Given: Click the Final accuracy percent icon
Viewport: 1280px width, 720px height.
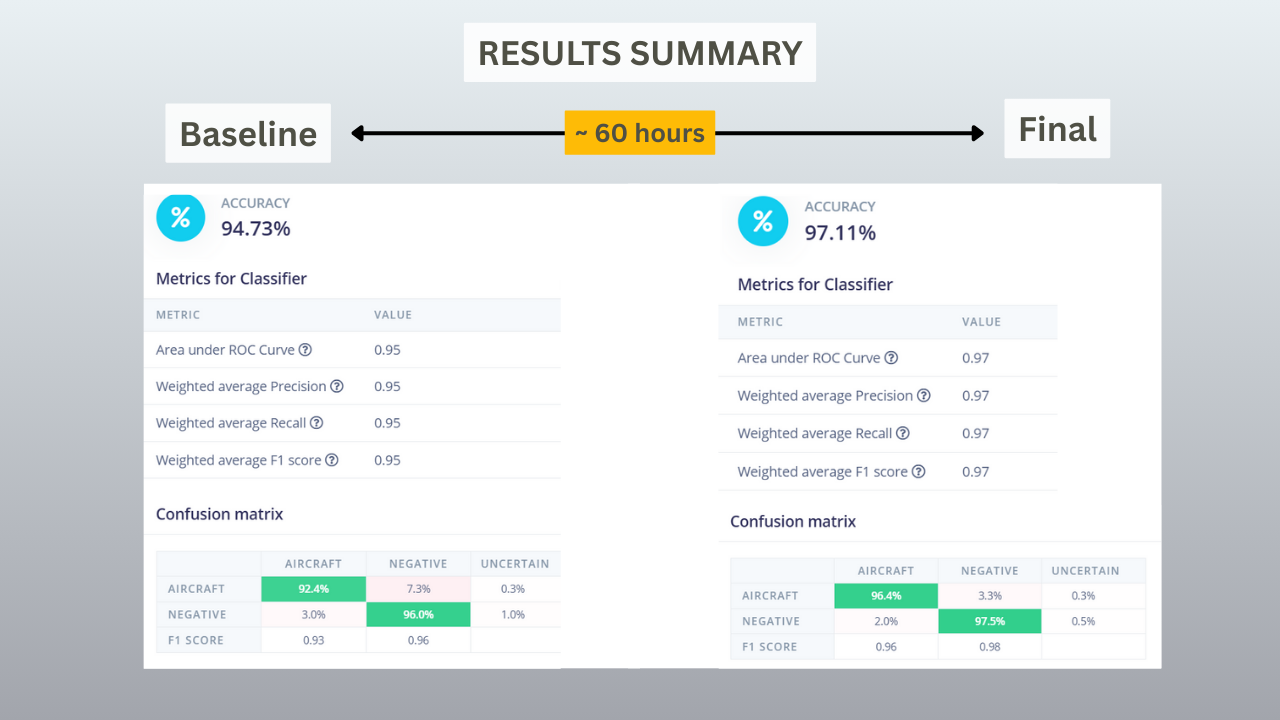Looking at the screenshot, I should click(x=763, y=221).
